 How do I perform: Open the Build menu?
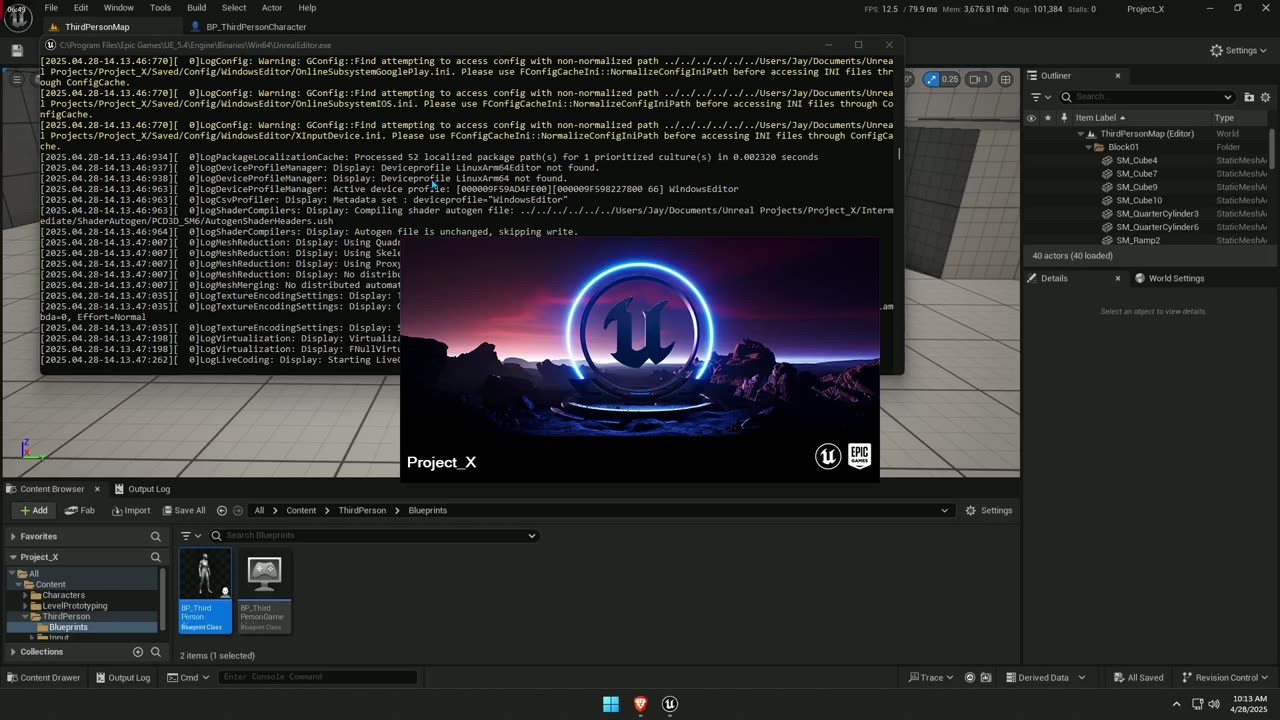(196, 8)
